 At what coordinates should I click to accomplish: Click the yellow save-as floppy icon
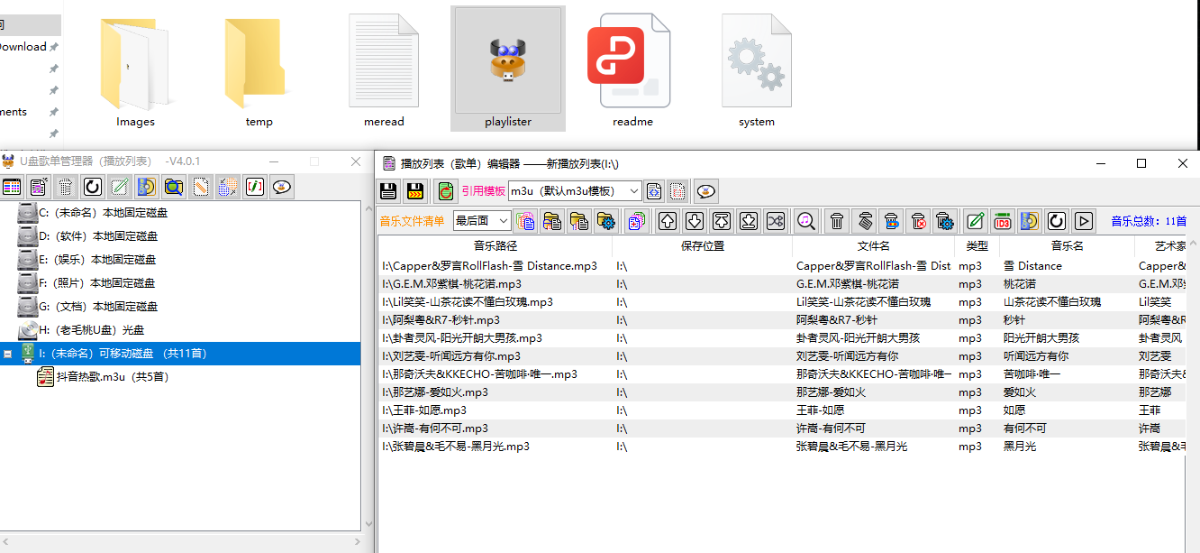click(415, 190)
